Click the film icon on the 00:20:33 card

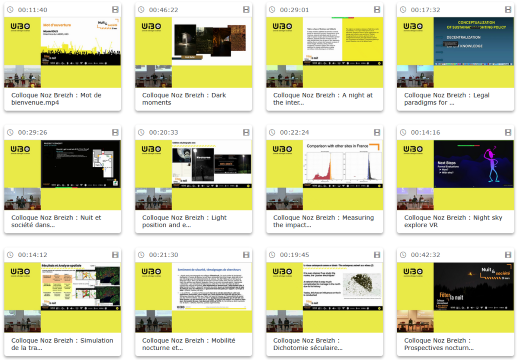pos(246,132)
